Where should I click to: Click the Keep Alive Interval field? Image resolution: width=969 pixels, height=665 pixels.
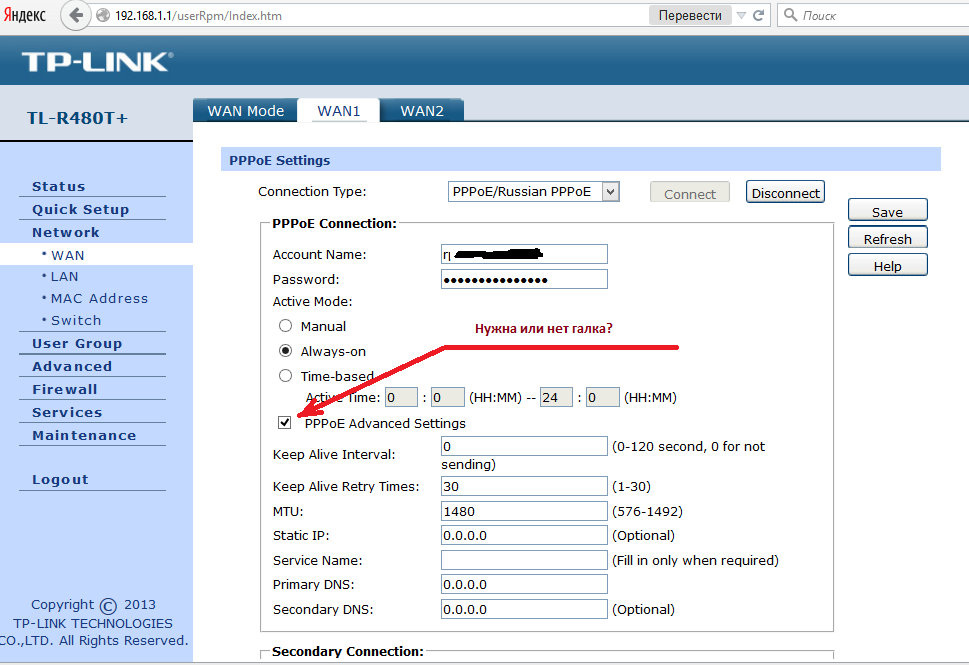[524, 446]
